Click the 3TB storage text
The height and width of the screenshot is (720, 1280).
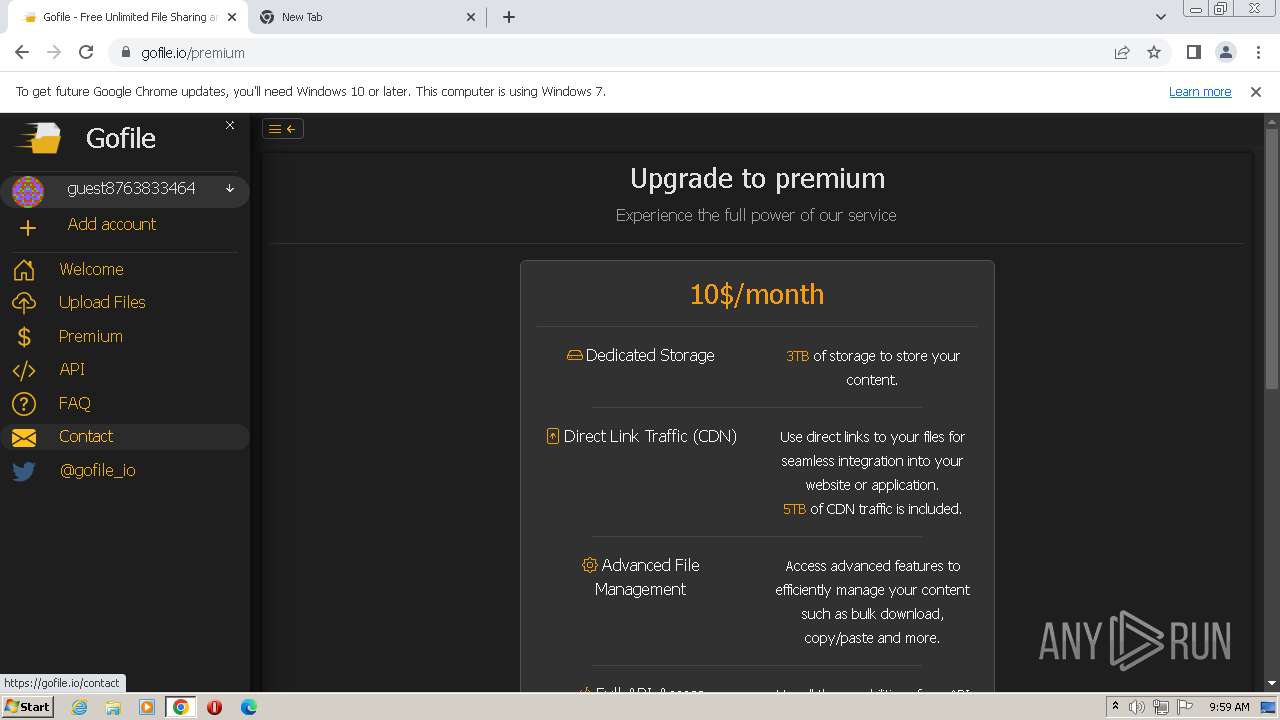[797, 356]
